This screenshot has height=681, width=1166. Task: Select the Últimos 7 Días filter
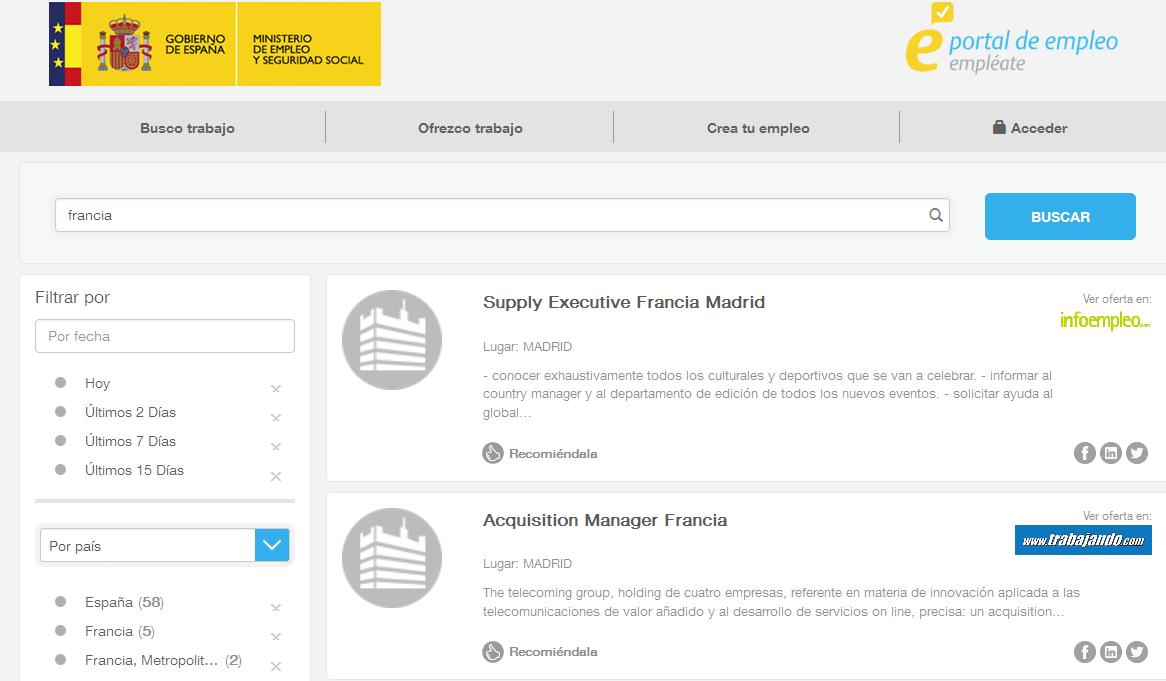pyautogui.click(x=130, y=441)
